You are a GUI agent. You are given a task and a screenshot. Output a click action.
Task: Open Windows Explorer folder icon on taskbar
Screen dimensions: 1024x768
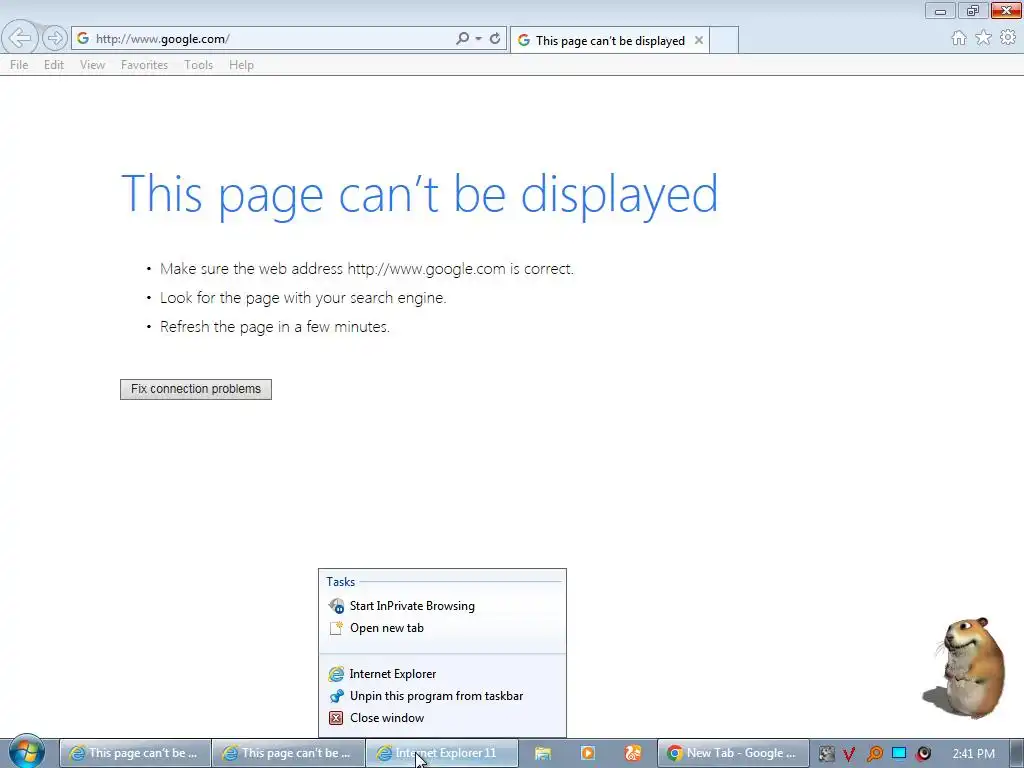(543, 753)
